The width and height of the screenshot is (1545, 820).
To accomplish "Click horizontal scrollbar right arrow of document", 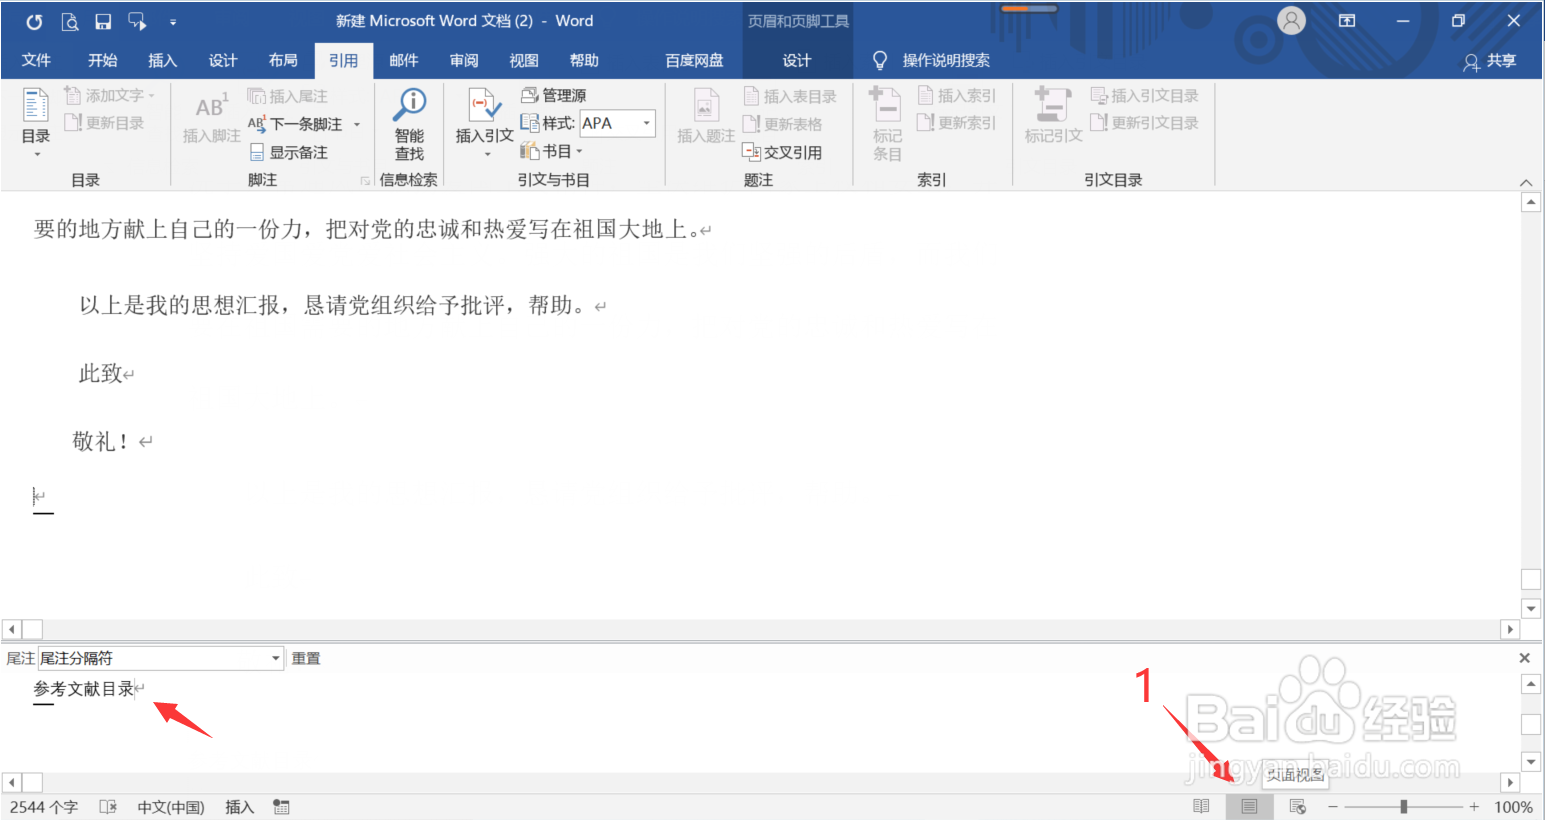I will click(1510, 630).
